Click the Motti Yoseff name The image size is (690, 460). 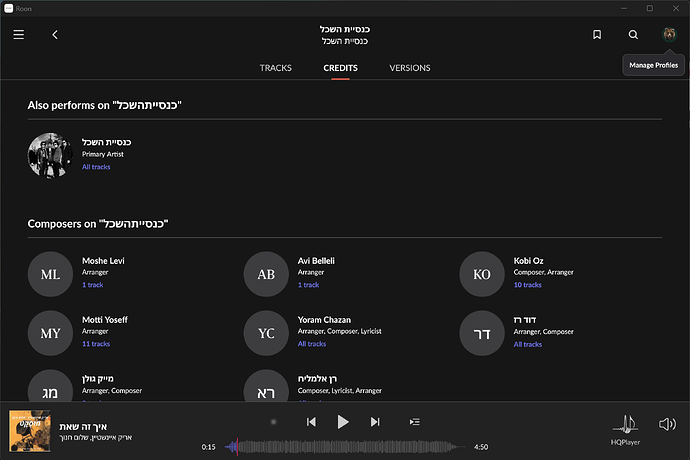tap(105, 320)
